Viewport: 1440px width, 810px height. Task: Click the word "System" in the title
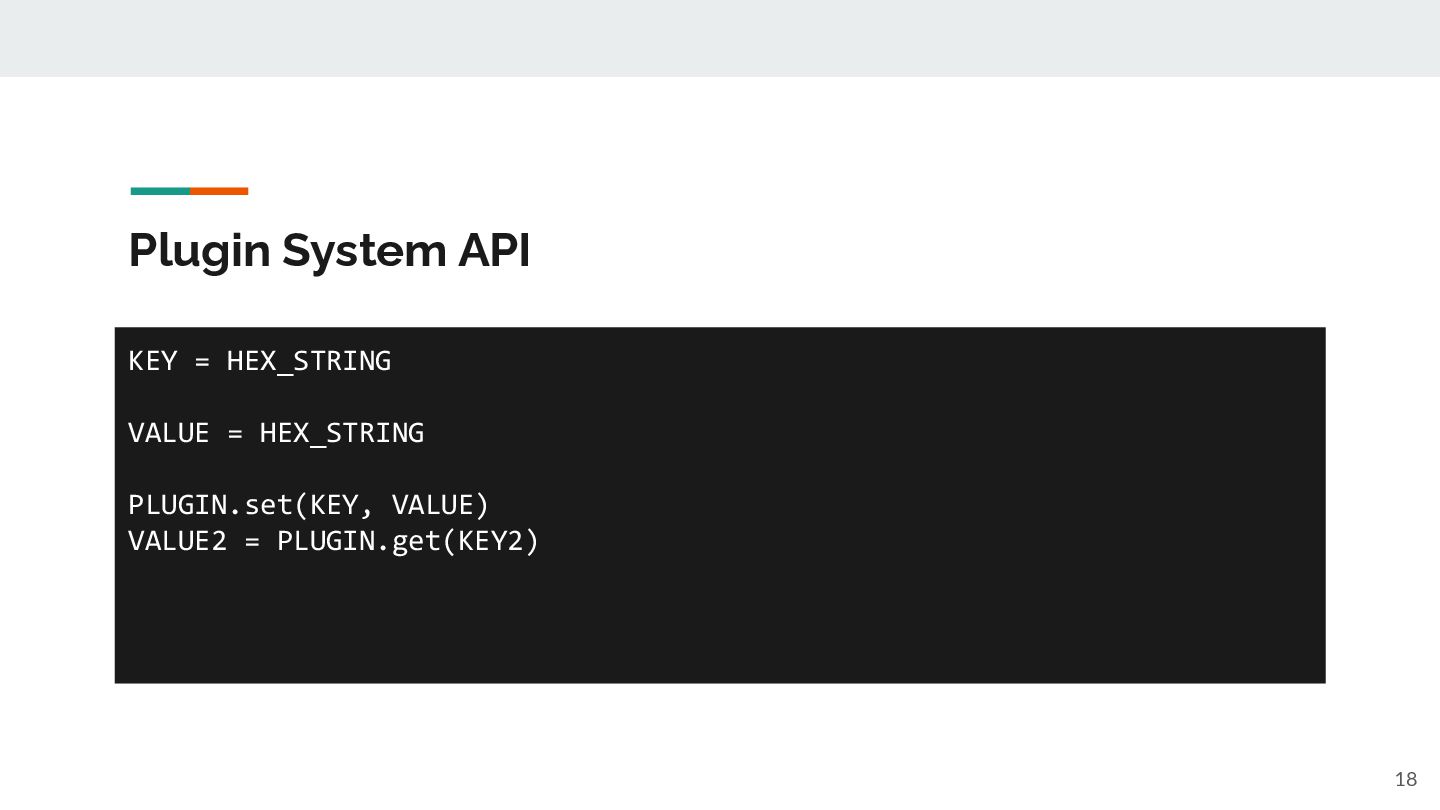coord(364,250)
